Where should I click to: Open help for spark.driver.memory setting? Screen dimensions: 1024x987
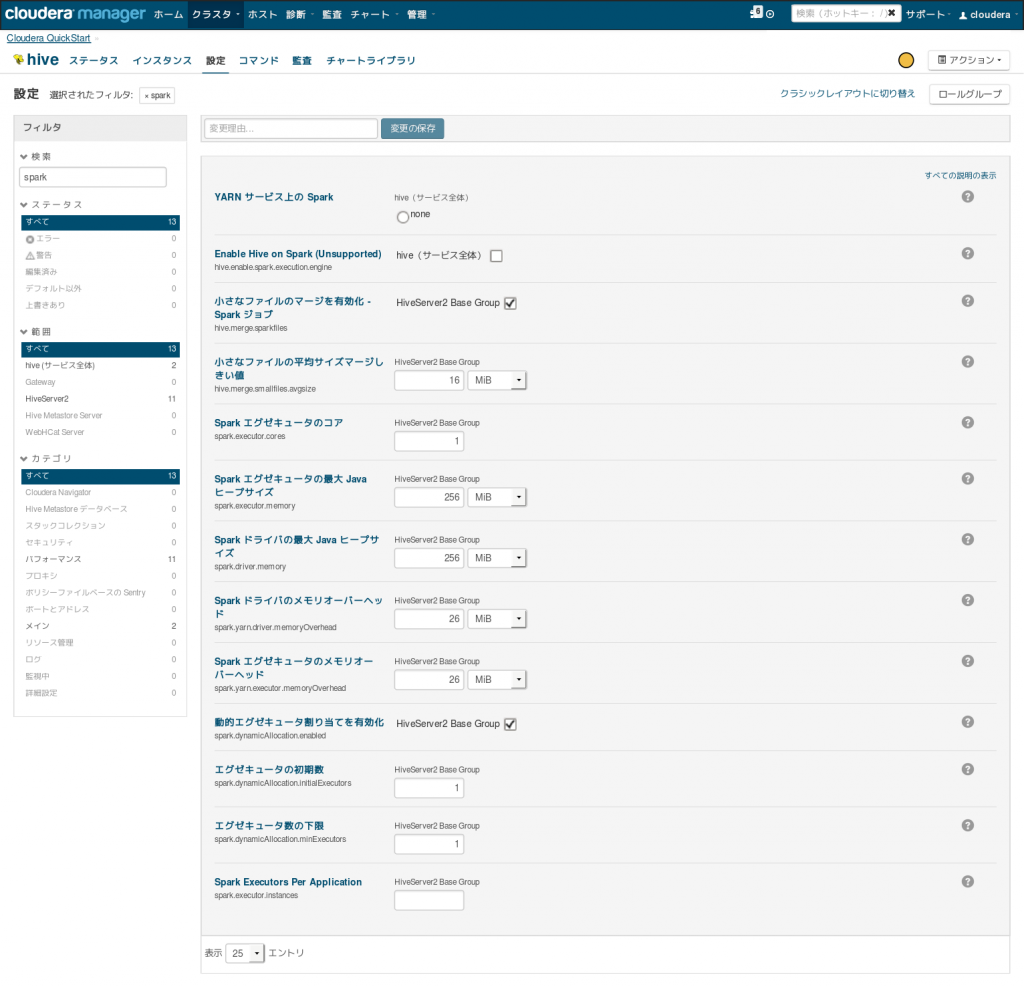tap(968, 540)
